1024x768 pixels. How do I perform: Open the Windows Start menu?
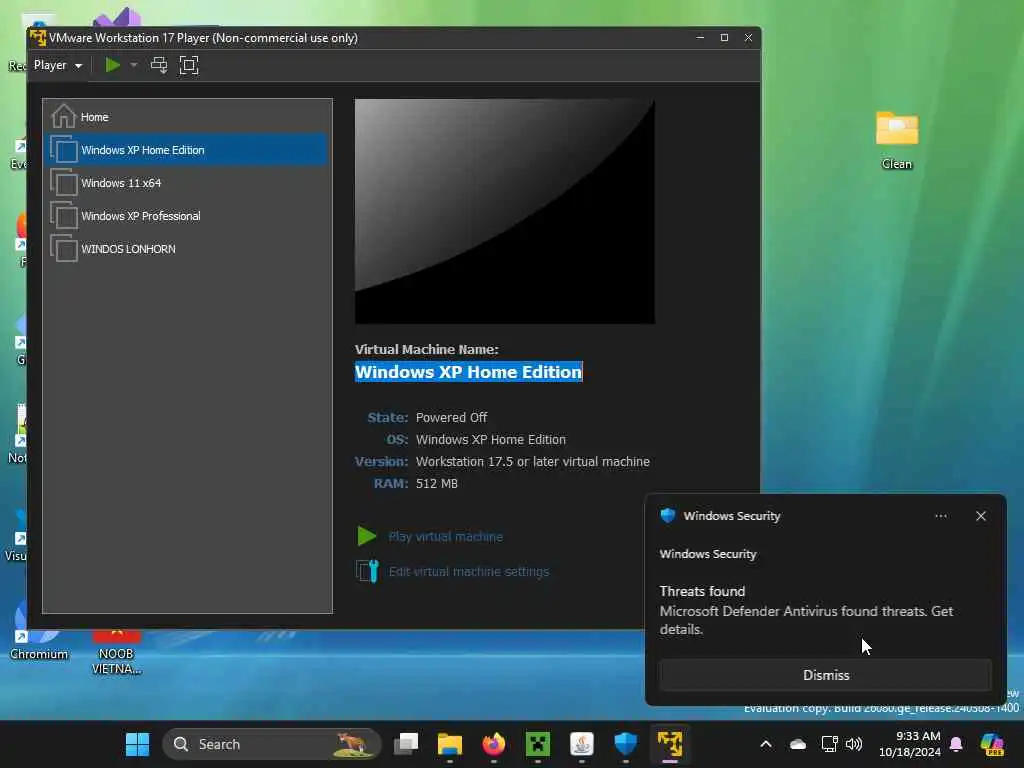tap(137, 744)
